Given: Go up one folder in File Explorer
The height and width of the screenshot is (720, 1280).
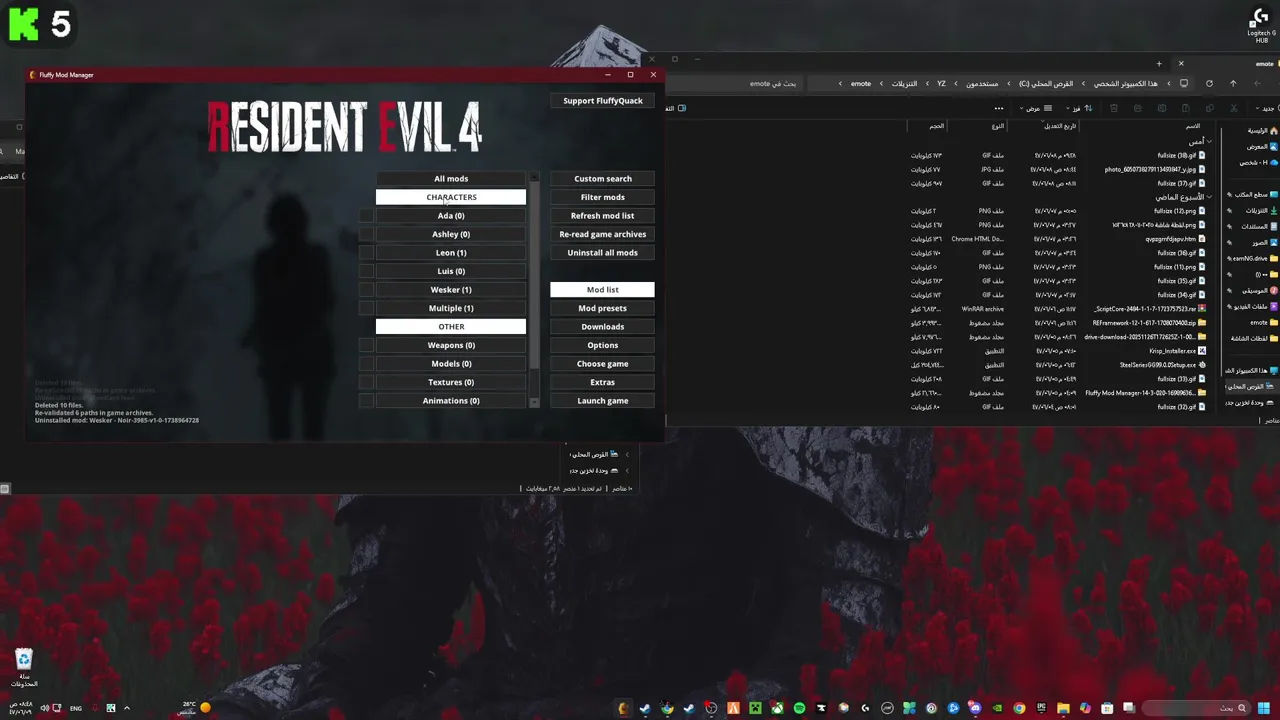Looking at the screenshot, I should coord(1233,83).
